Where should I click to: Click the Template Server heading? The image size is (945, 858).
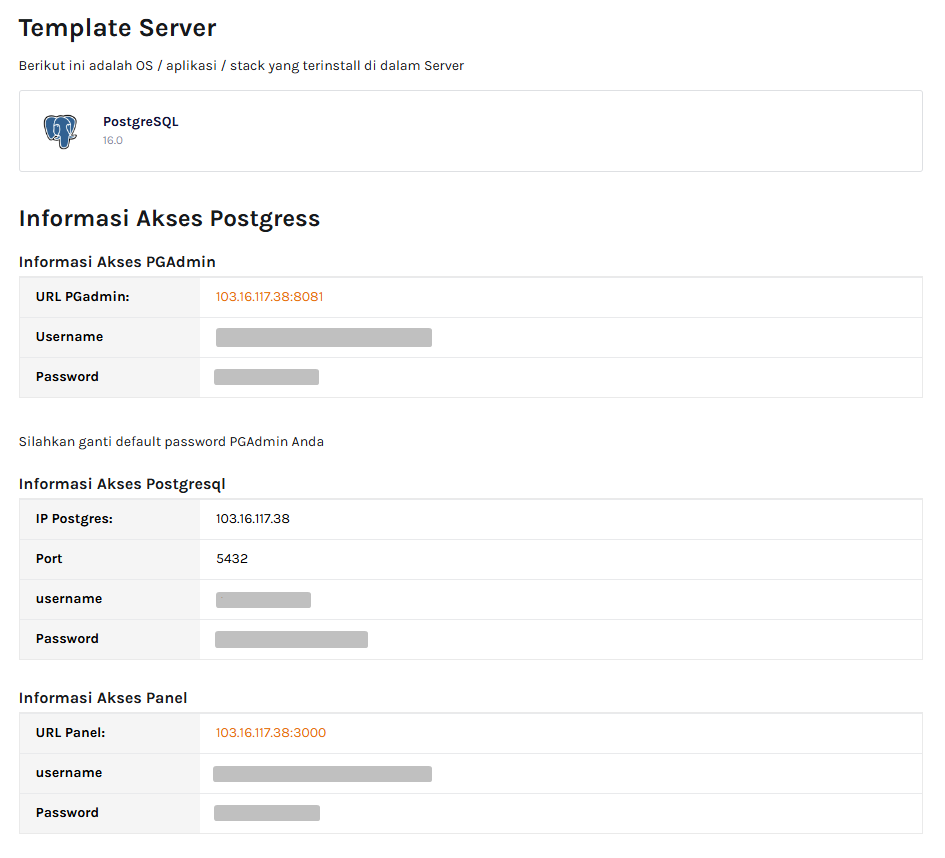(117, 28)
